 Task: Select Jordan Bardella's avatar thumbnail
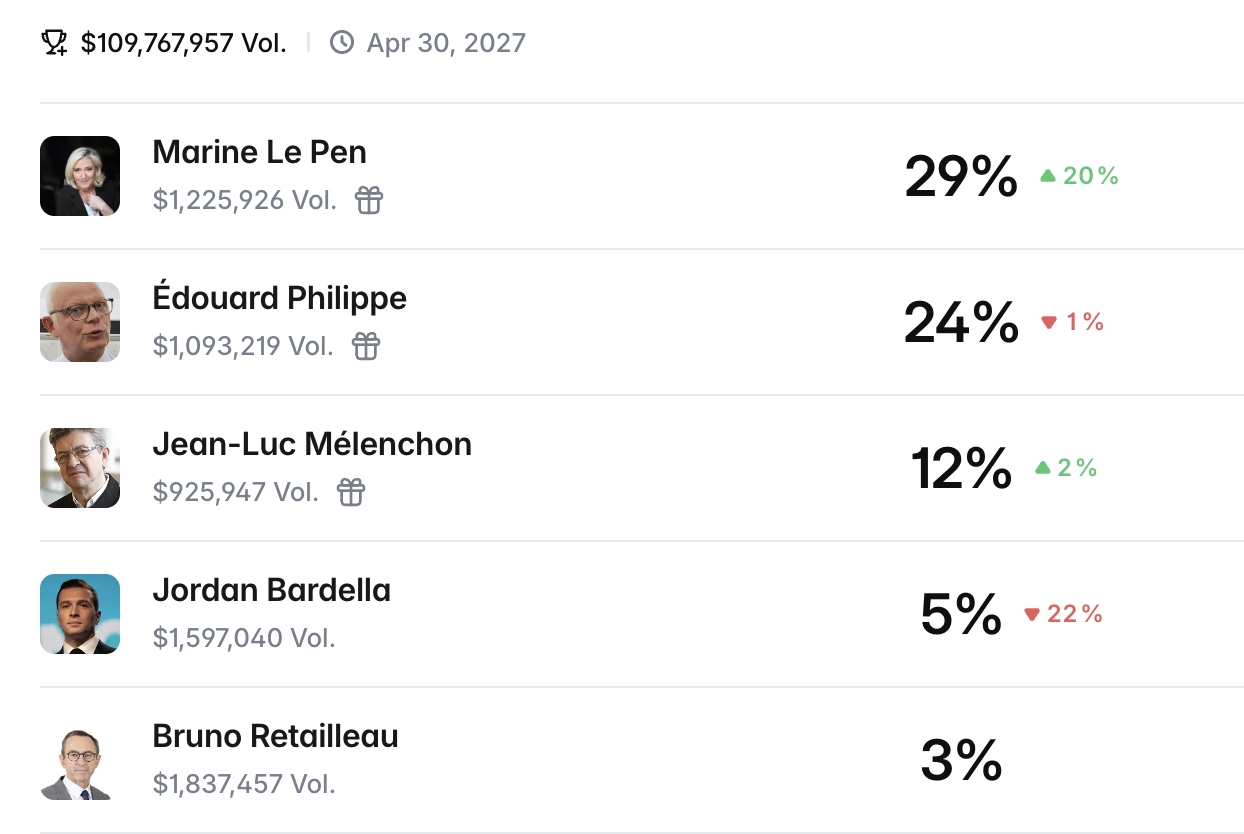point(80,614)
